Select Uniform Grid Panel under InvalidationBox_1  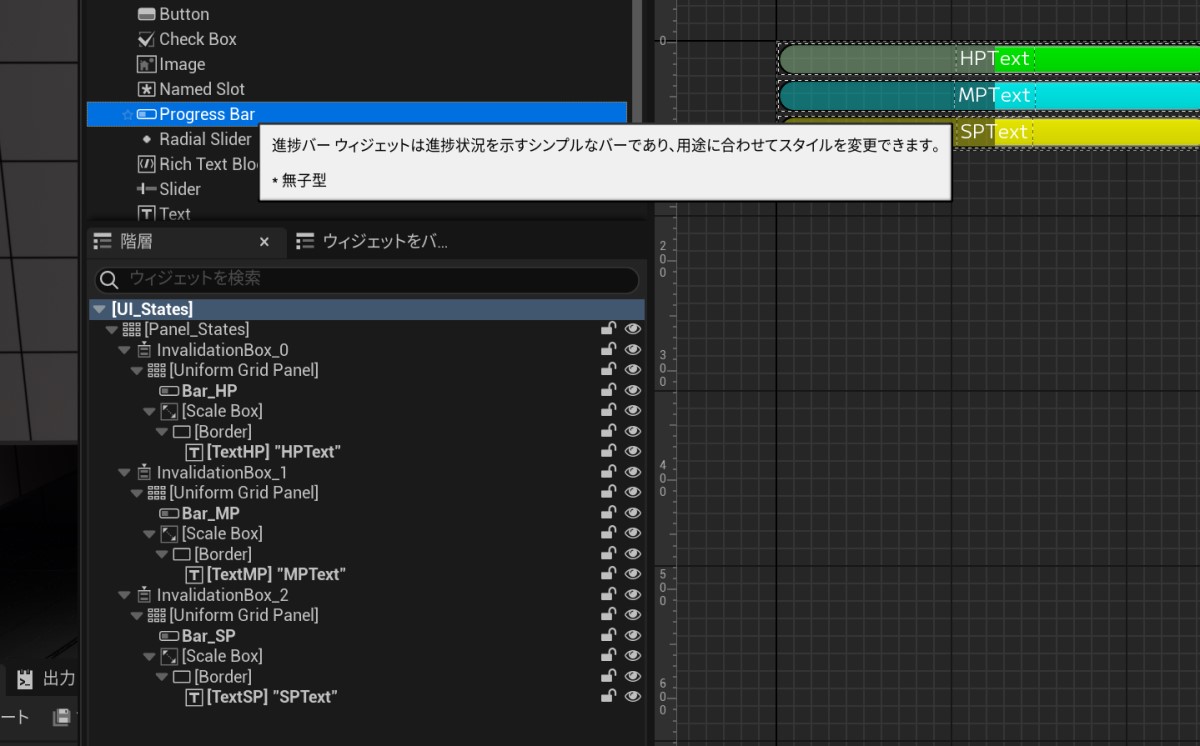(x=233, y=493)
